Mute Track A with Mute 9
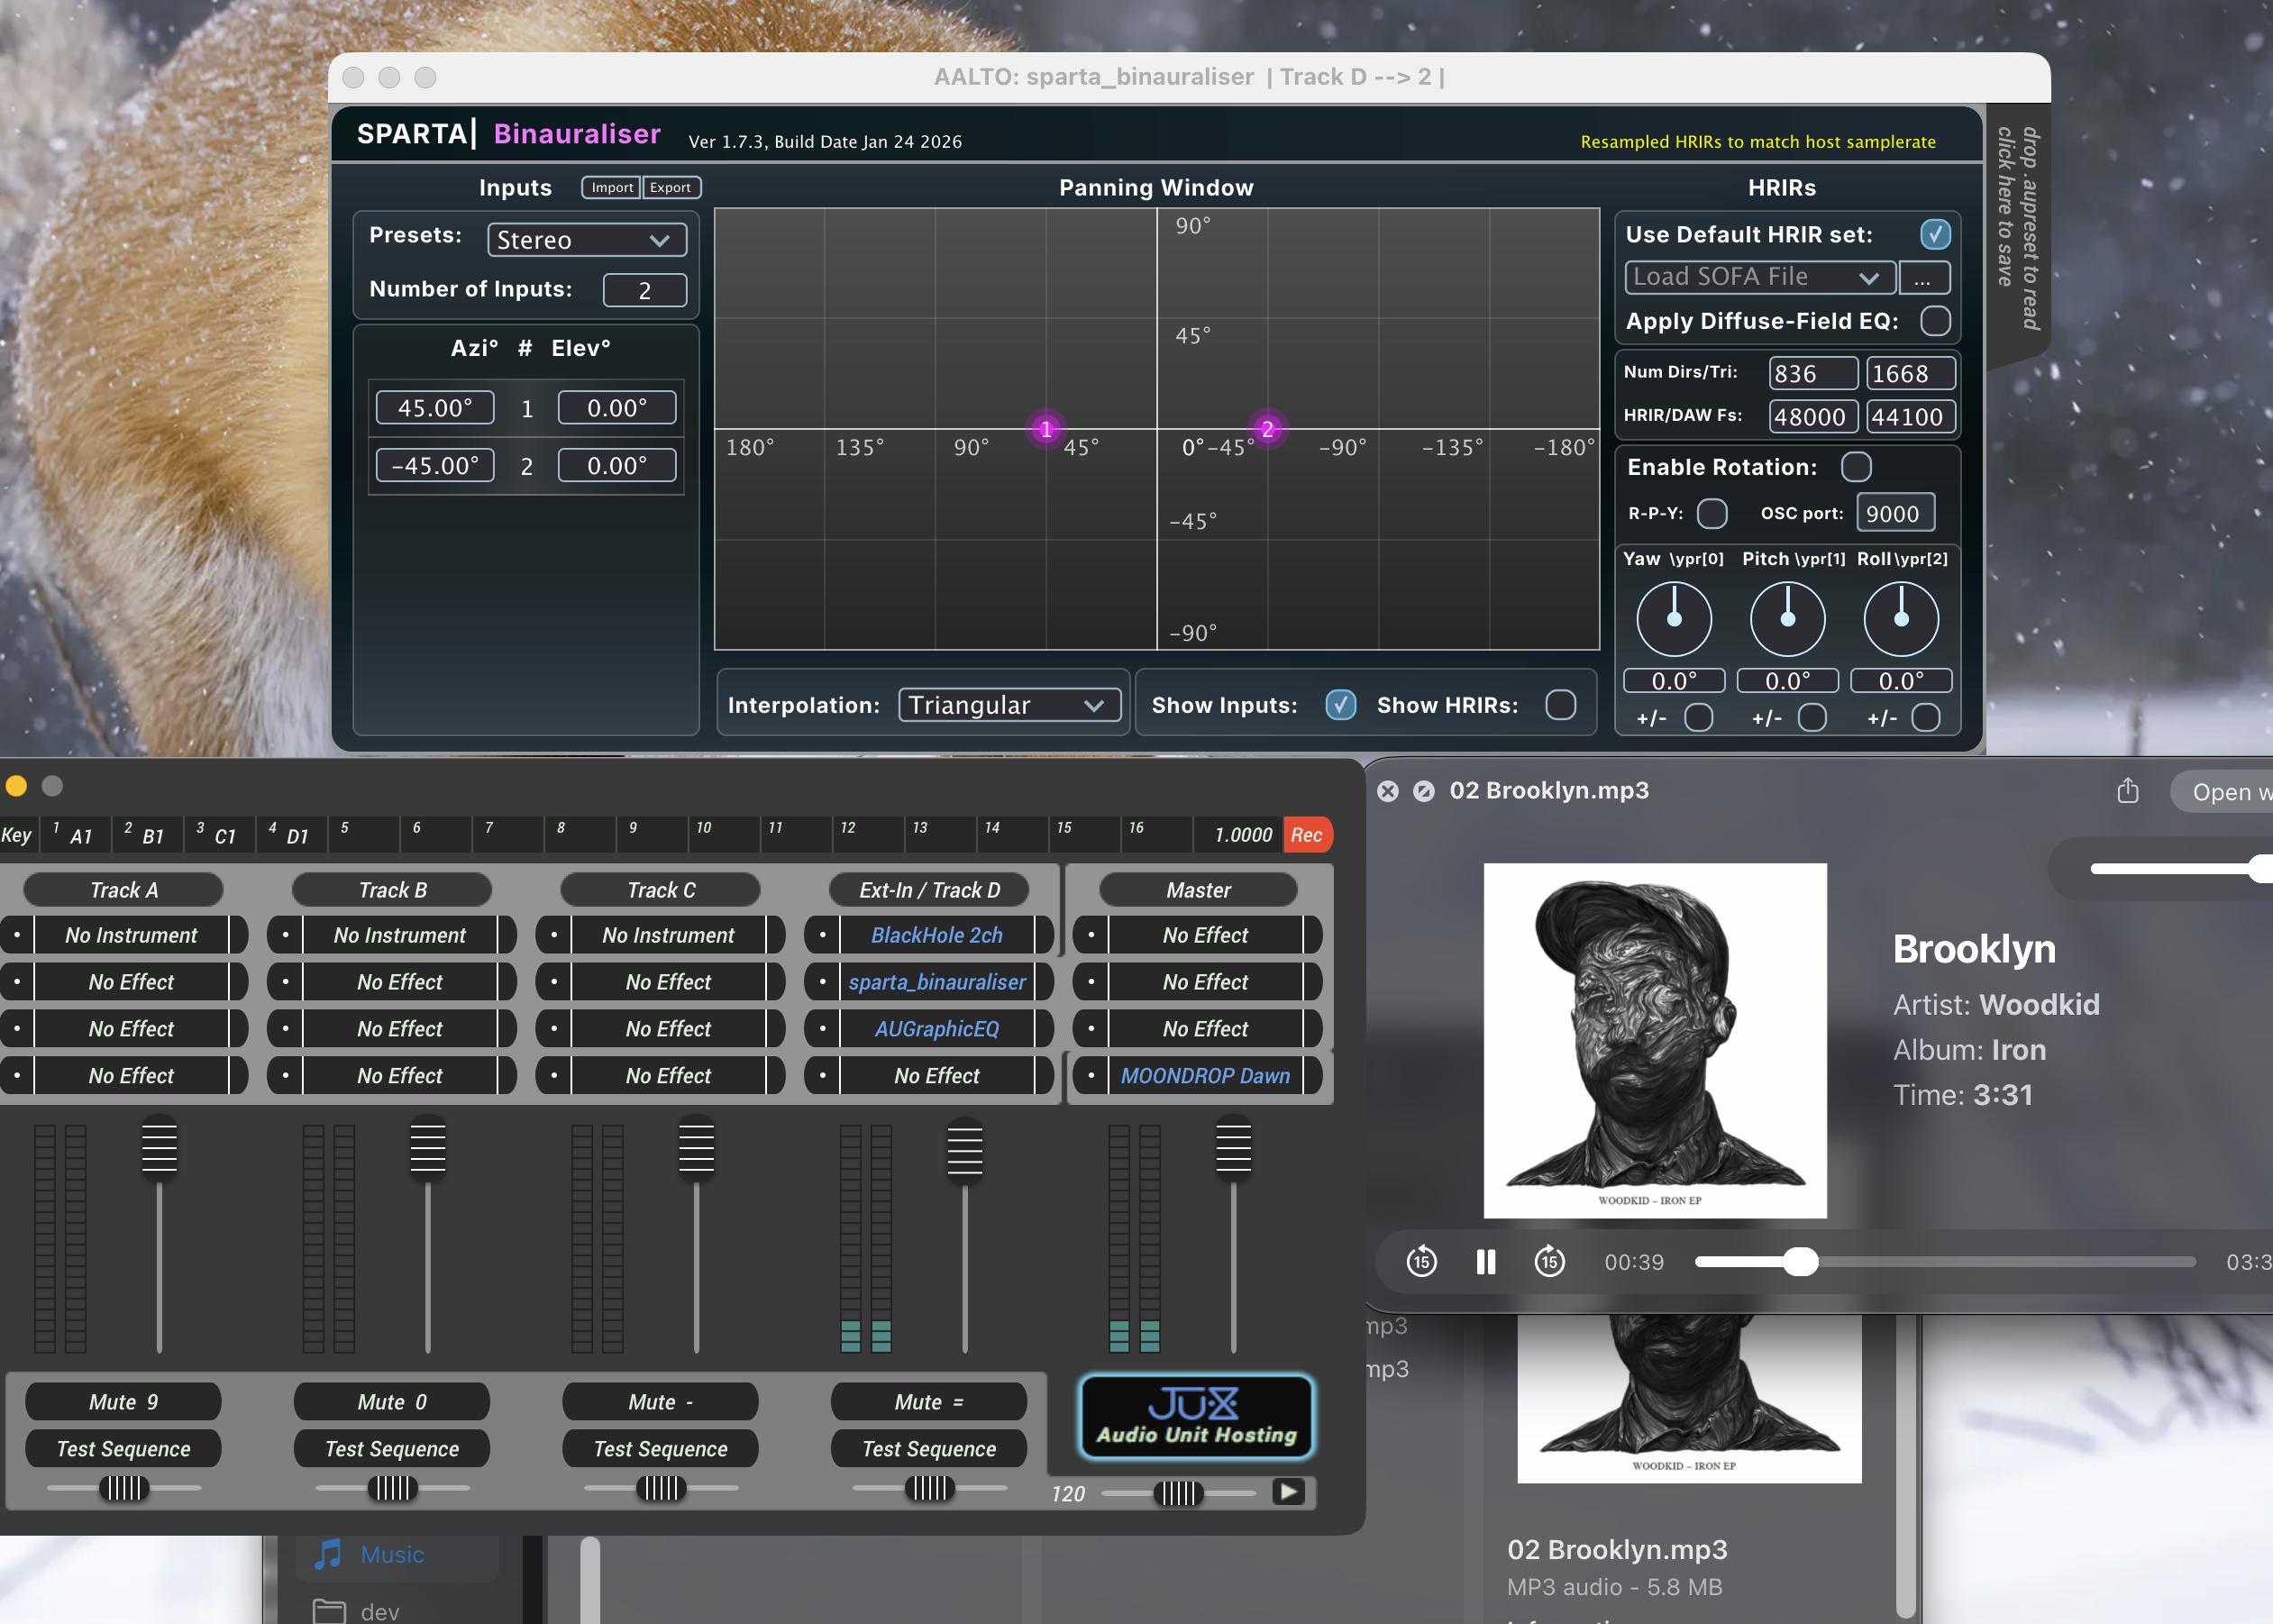 [x=123, y=1402]
